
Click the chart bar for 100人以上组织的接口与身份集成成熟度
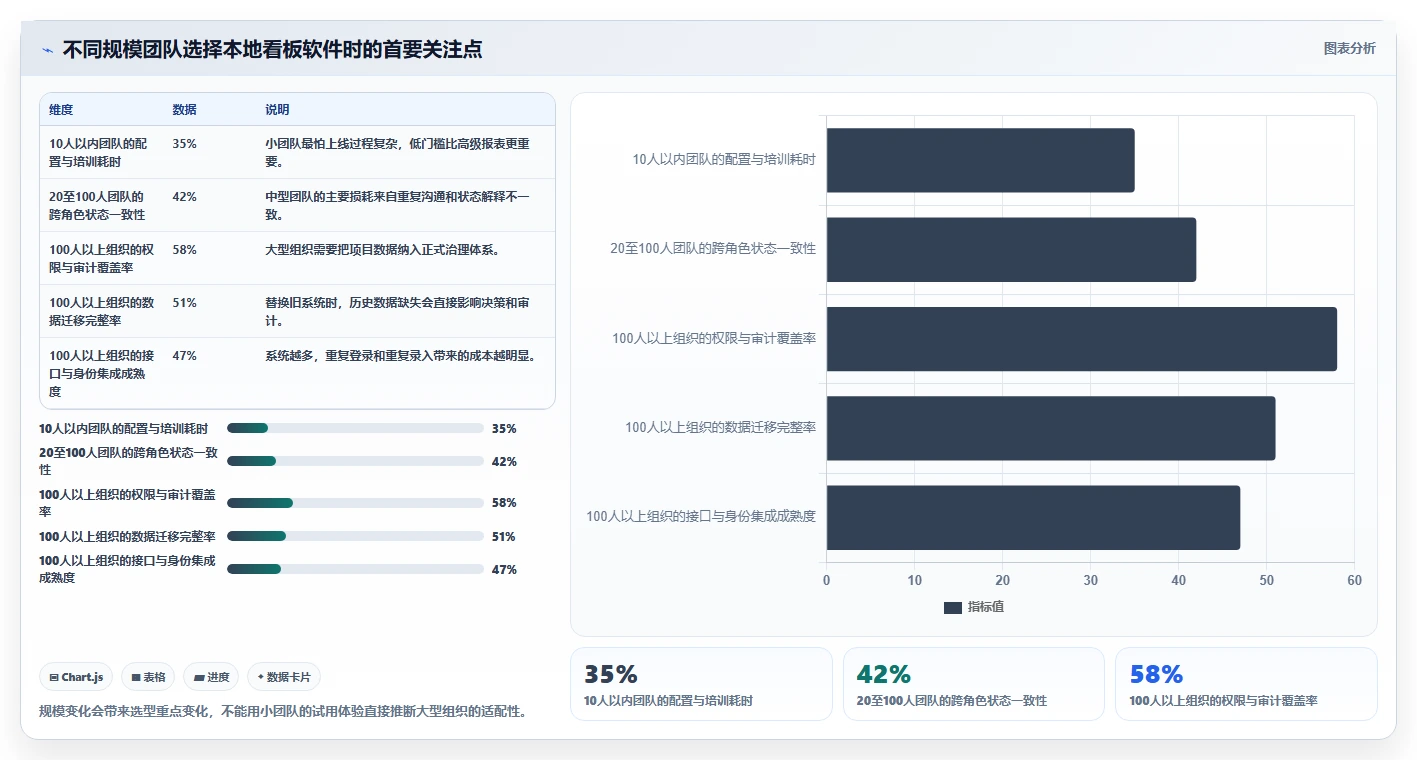point(1033,517)
